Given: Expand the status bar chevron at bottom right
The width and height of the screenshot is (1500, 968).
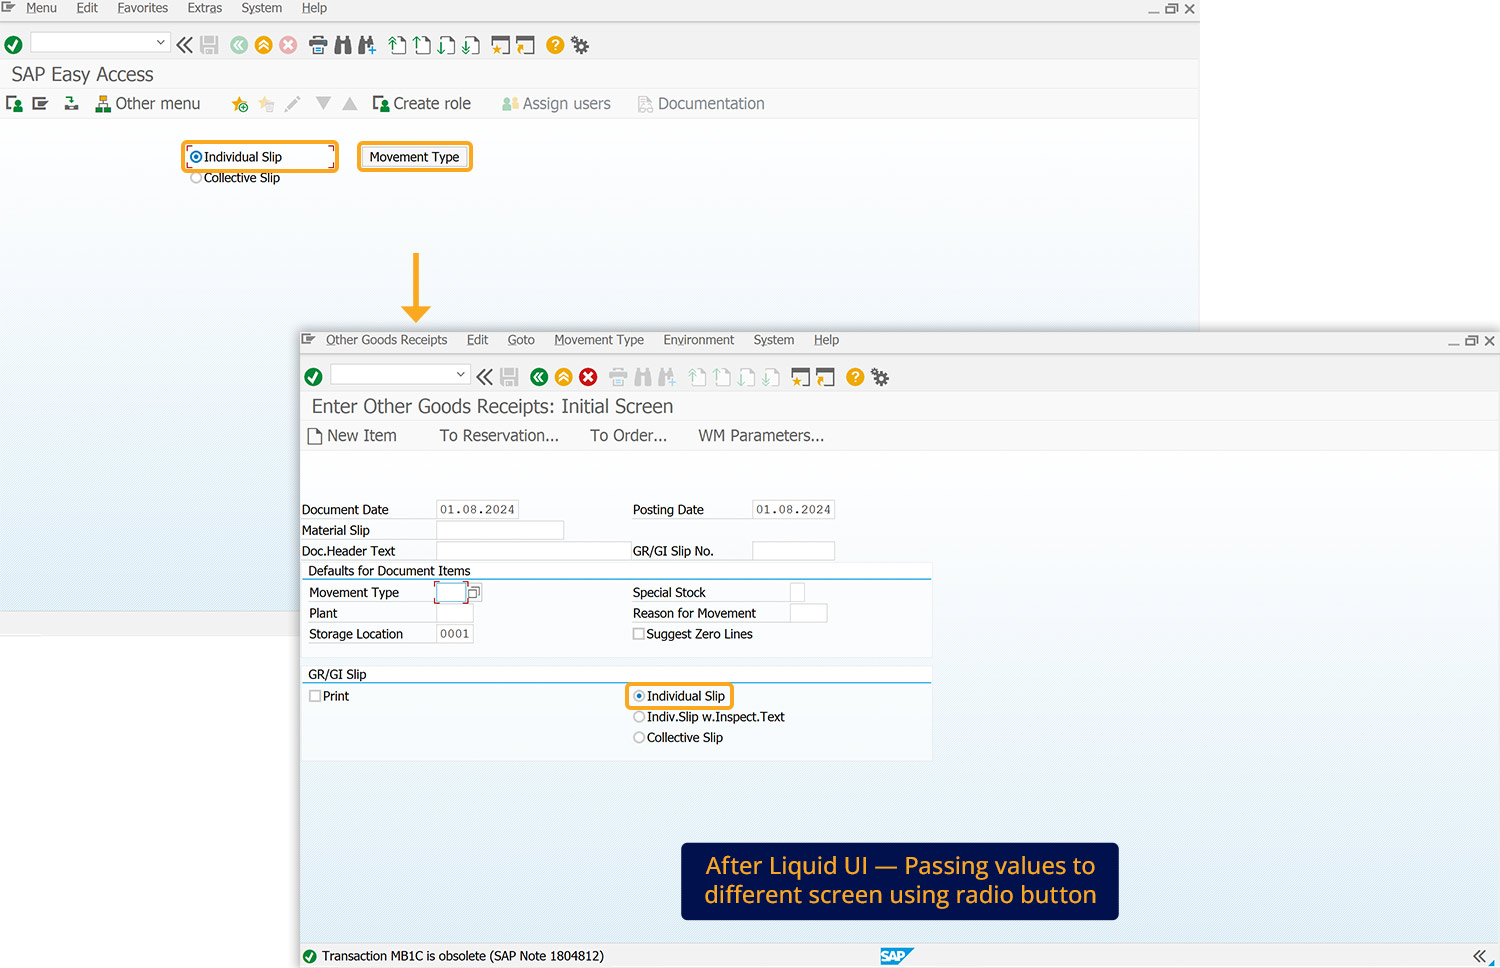Looking at the screenshot, I should coord(1480,956).
